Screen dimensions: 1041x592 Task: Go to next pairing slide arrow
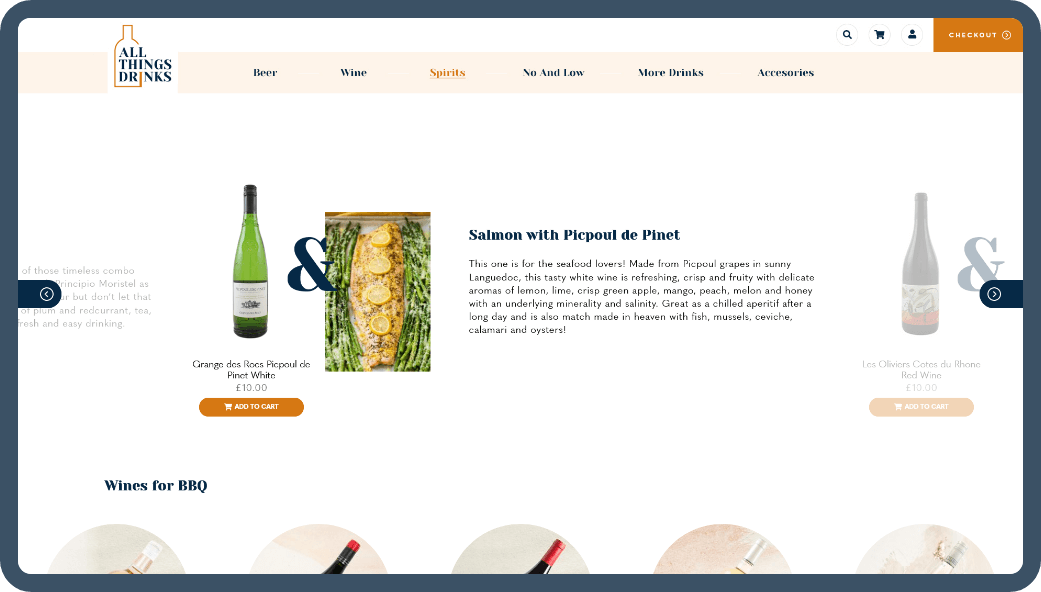coord(1001,294)
